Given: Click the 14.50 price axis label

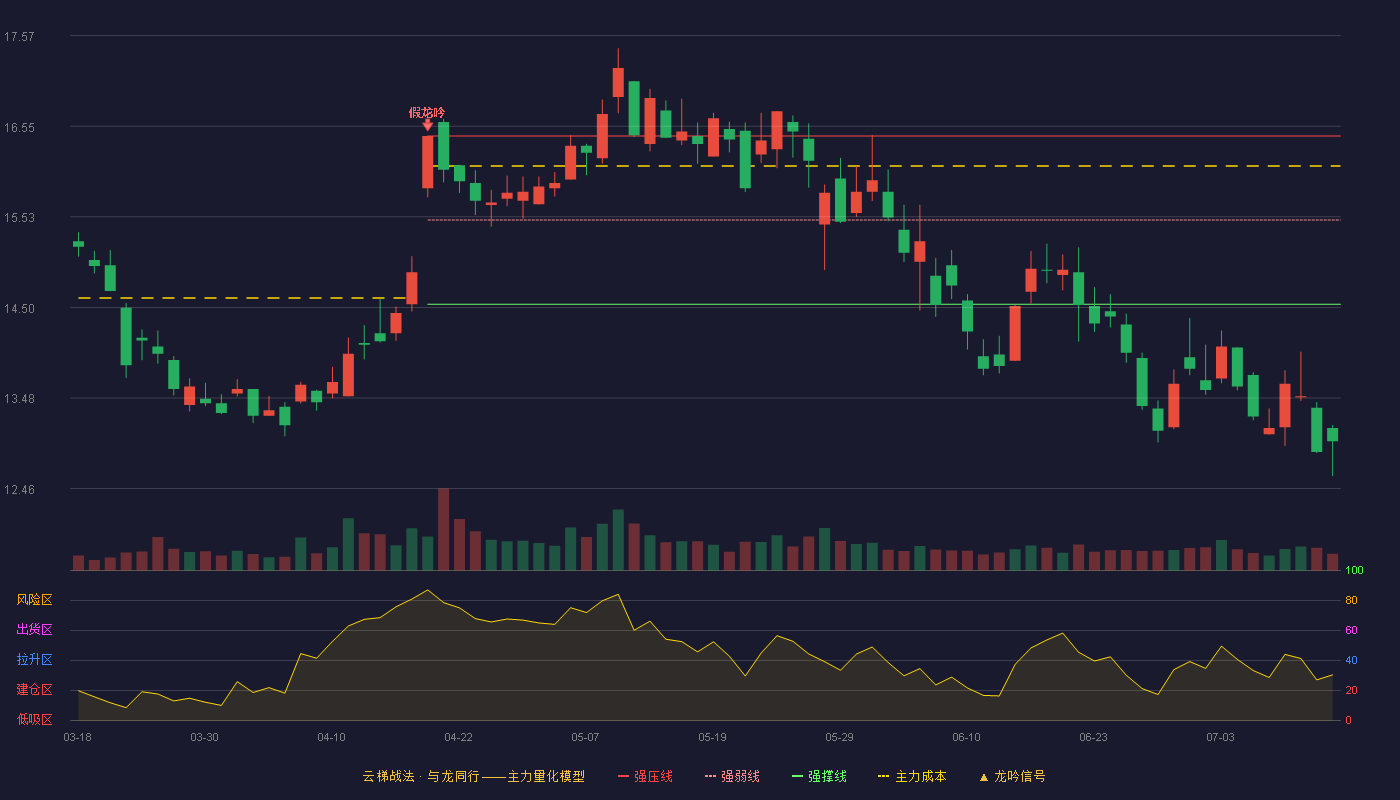Looking at the screenshot, I should 19,309.
